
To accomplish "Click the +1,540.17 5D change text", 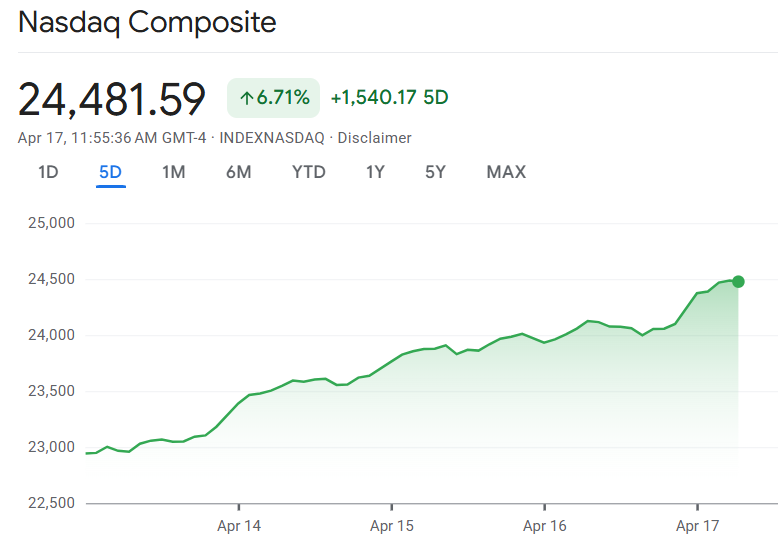I will click(389, 98).
